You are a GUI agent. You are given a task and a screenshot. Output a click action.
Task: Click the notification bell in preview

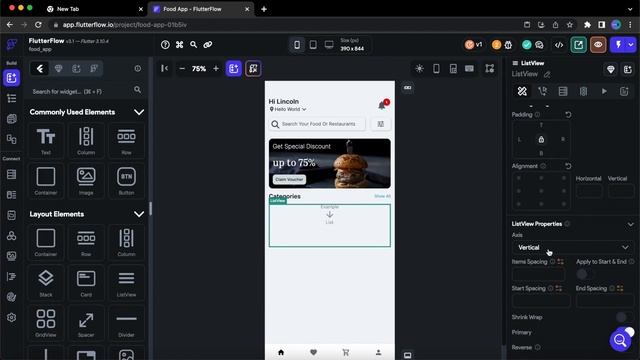pos(382,105)
